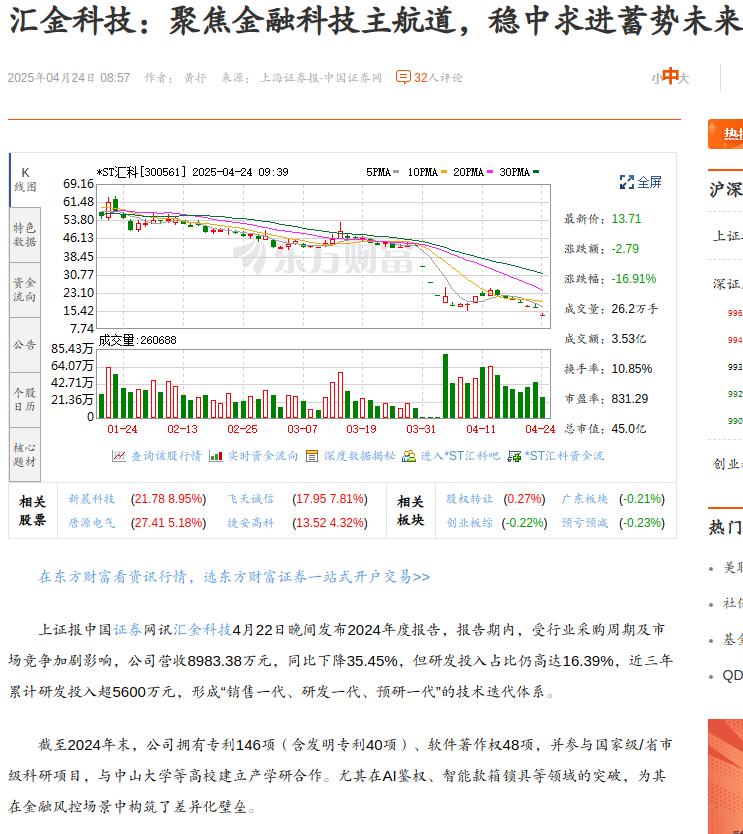Click the 上海证券报·中国证券网 source text

tap(321, 78)
